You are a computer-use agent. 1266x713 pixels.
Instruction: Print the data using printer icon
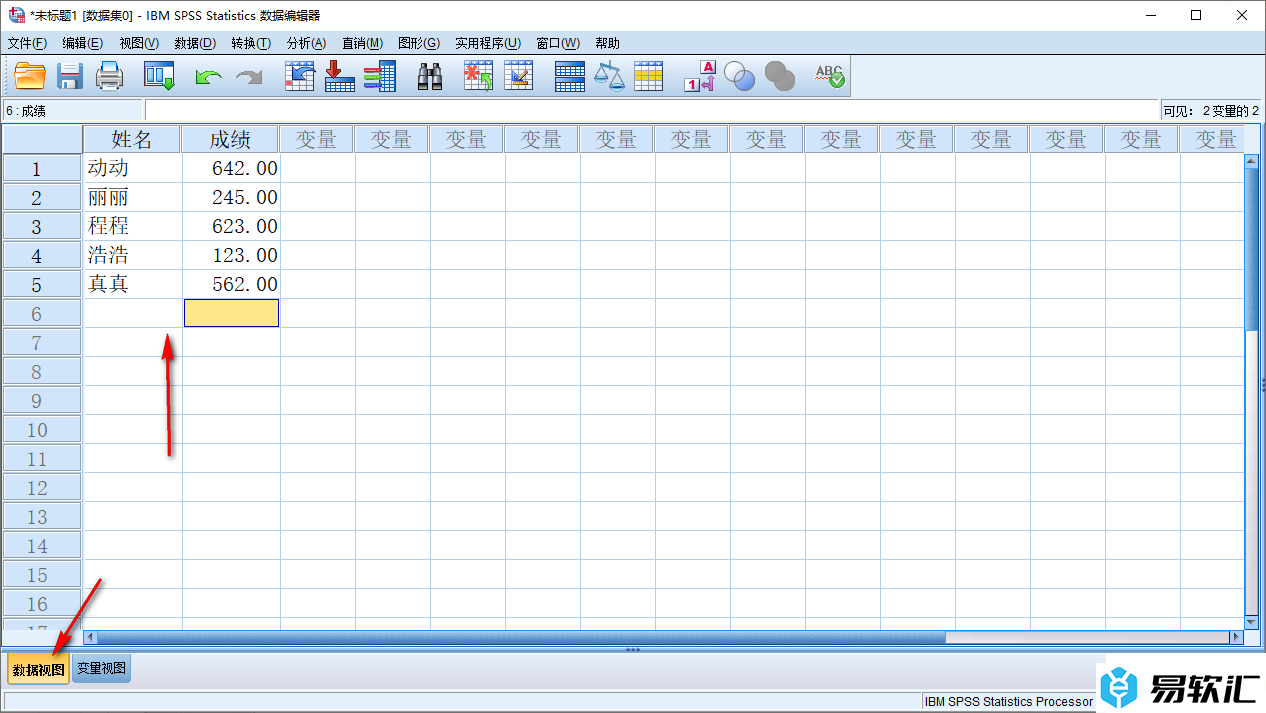[109, 76]
